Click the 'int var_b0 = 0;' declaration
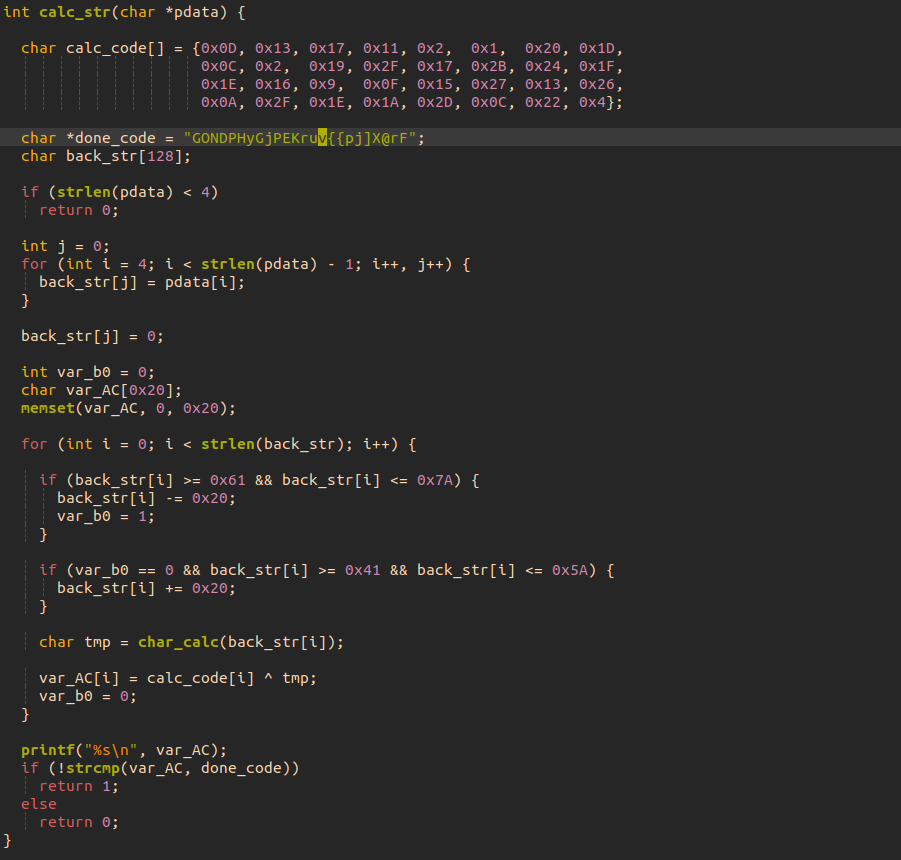This screenshot has width=901, height=860. click(88, 372)
